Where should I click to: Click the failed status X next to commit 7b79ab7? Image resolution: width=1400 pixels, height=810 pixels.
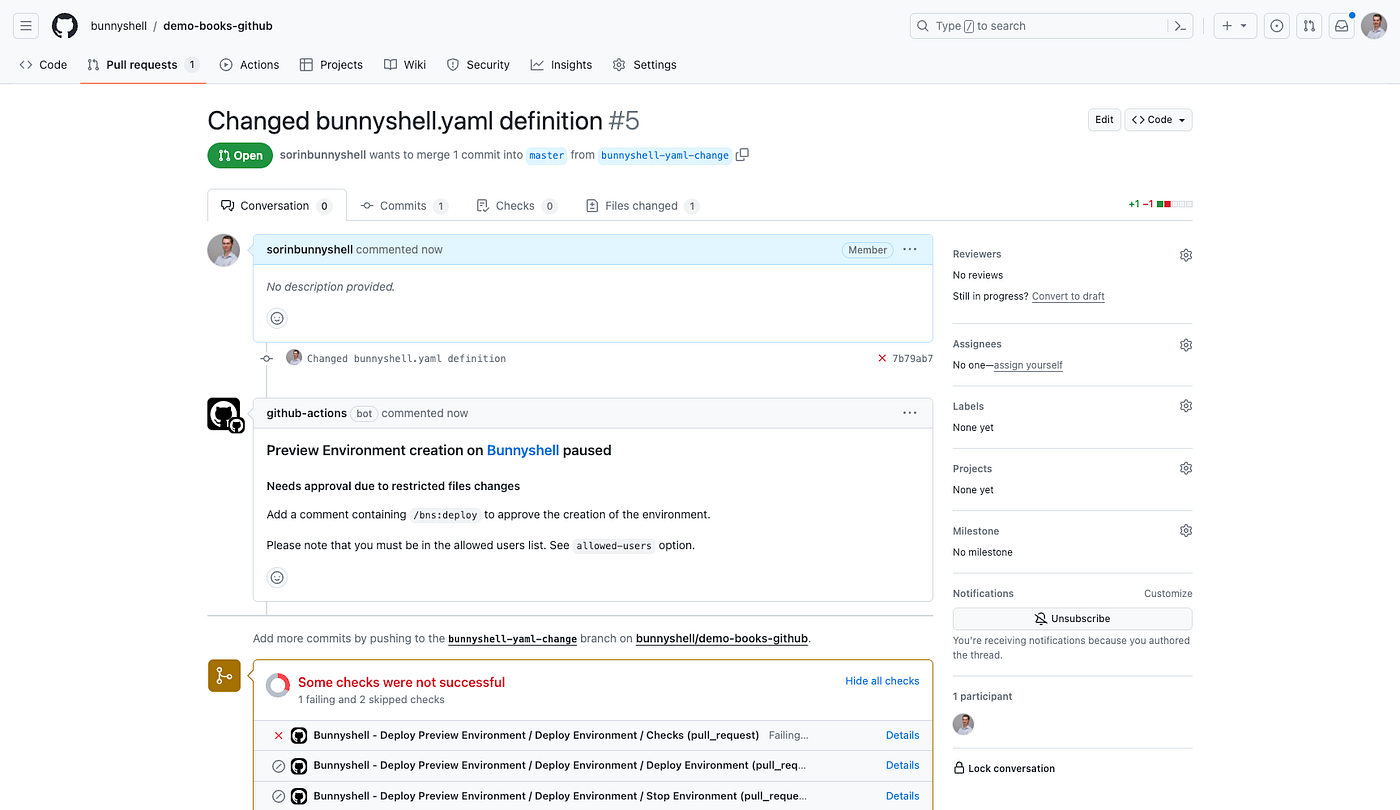tap(882, 358)
